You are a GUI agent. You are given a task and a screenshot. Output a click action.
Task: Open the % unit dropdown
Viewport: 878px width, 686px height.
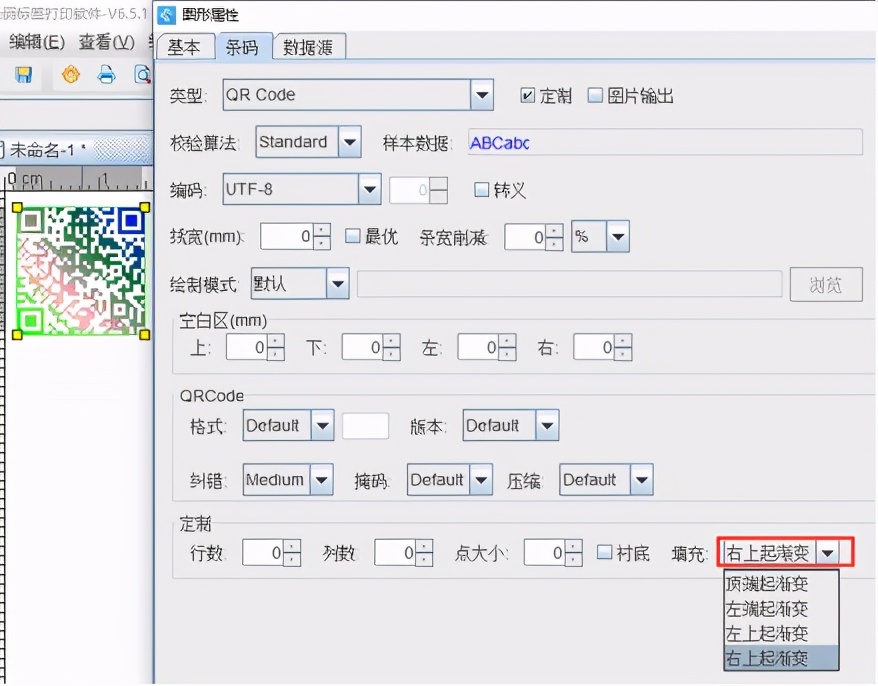click(618, 236)
